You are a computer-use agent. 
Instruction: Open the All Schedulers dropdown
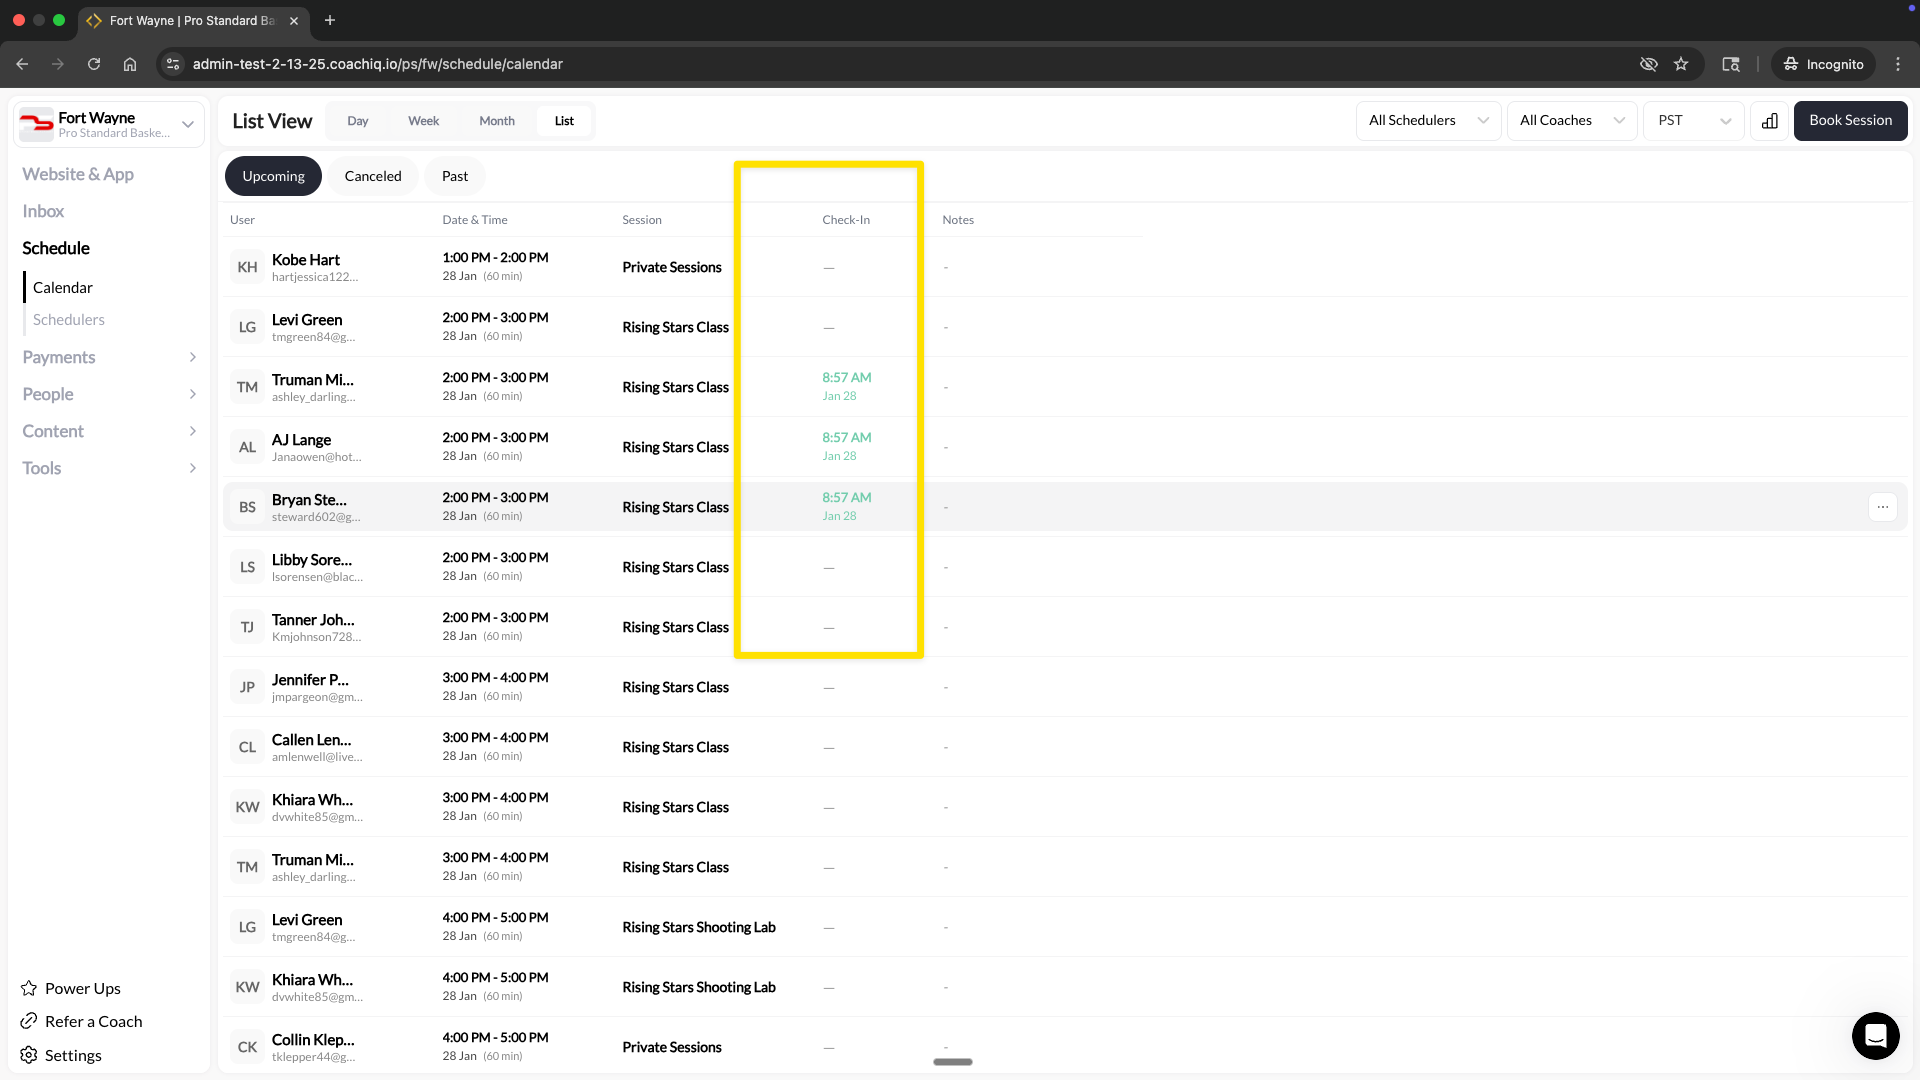pos(1427,120)
